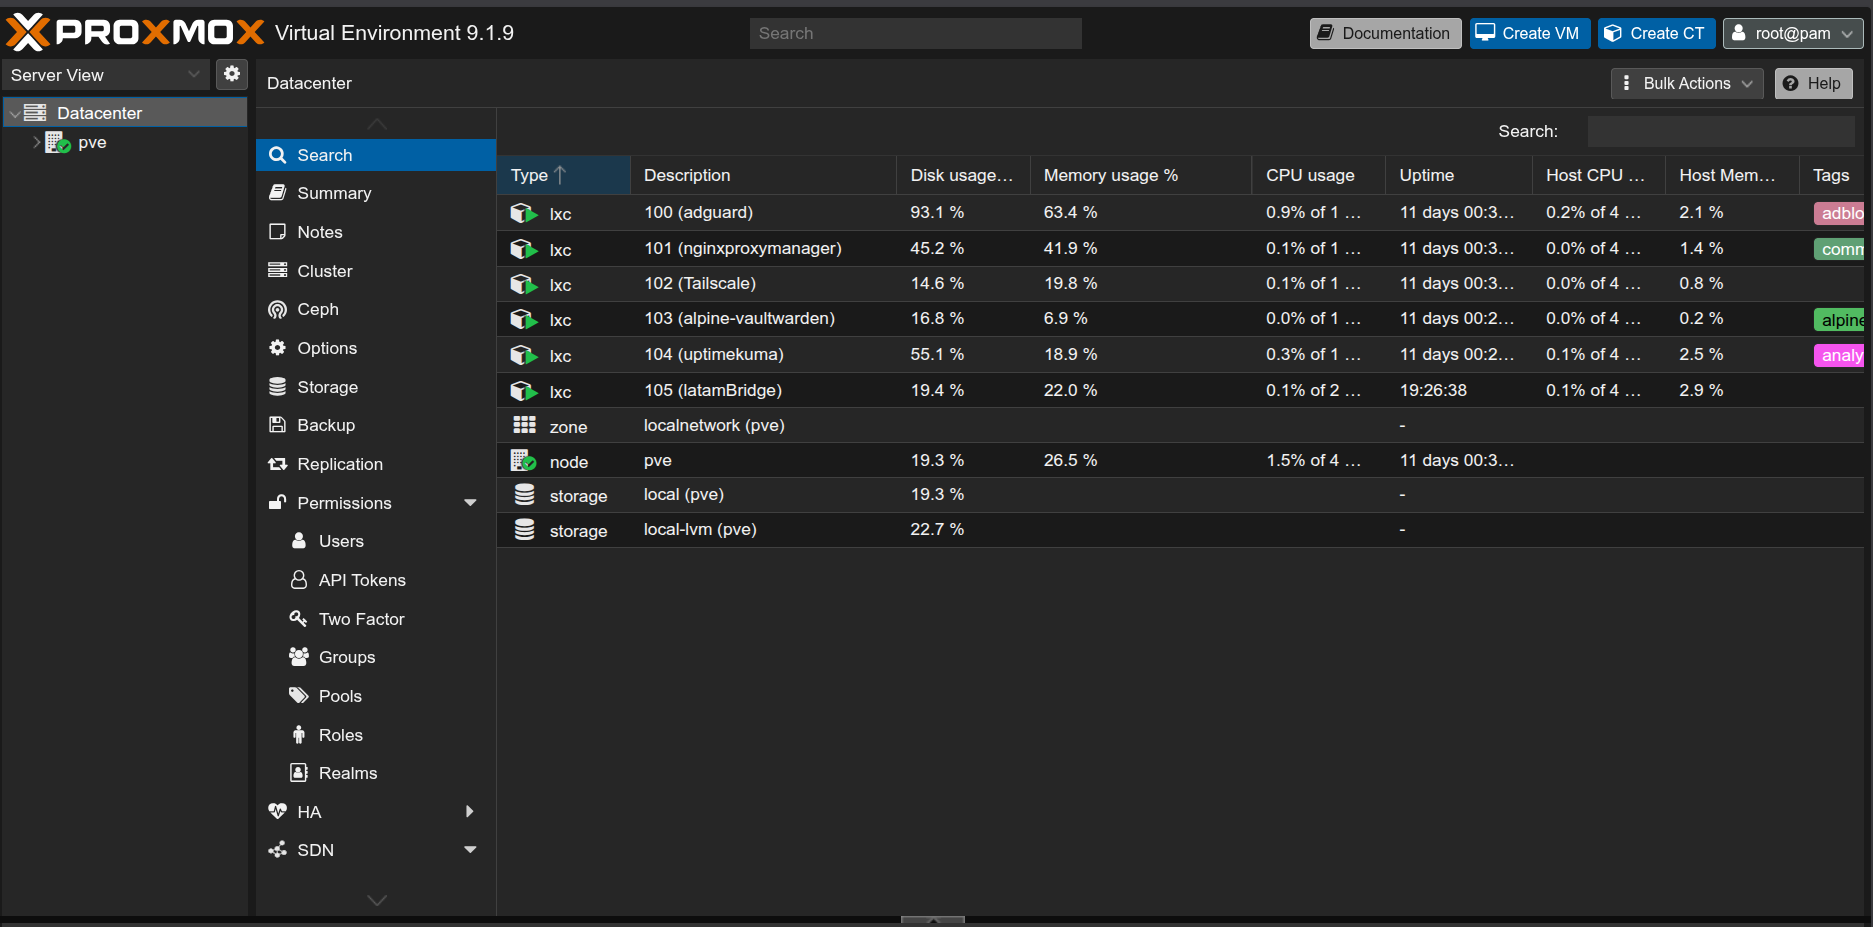The width and height of the screenshot is (1873, 927).
Task: Click the lxc icon for 101 (nginxproxymanager)
Action: coord(524,249)
